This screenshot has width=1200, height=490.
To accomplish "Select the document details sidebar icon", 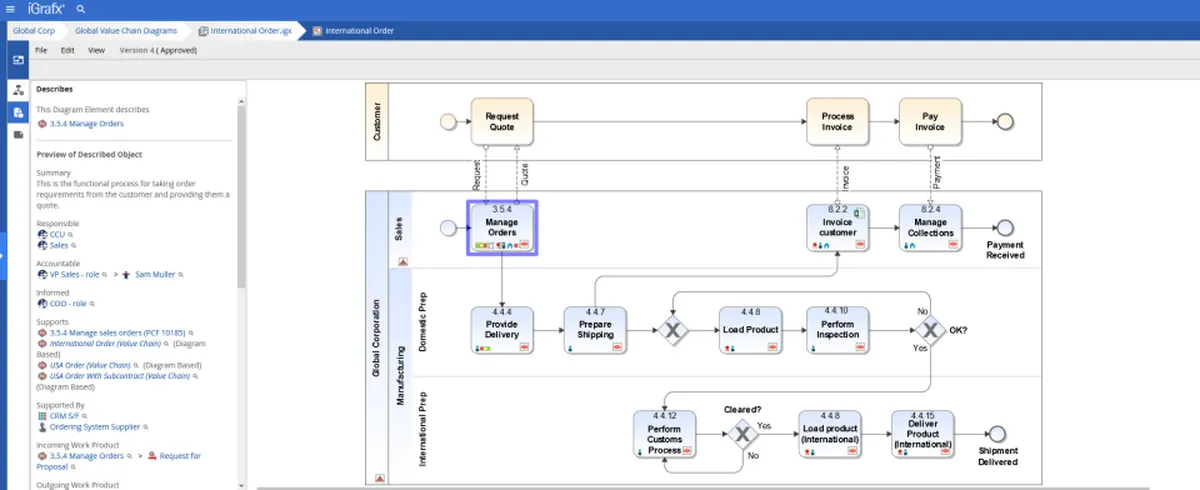I will point(18,112).
